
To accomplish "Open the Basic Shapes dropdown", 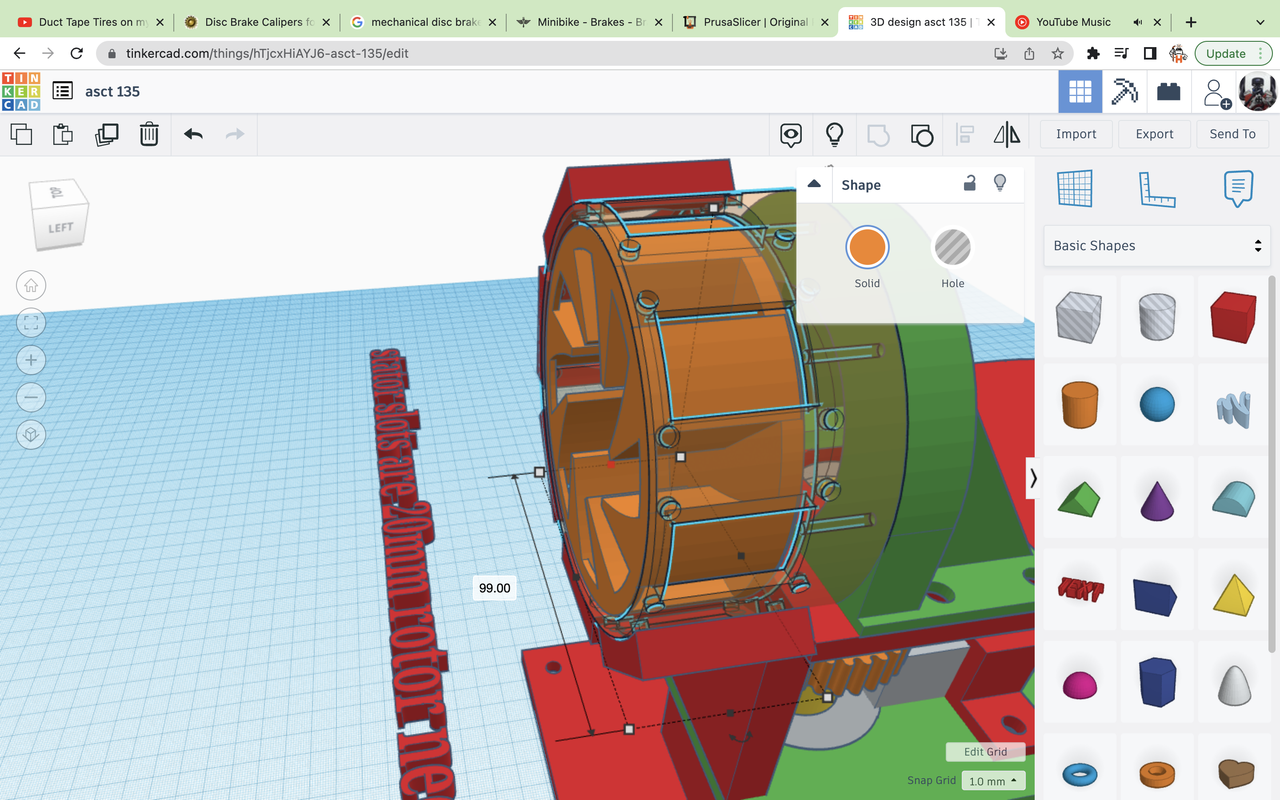I will tap(1157, 246).
